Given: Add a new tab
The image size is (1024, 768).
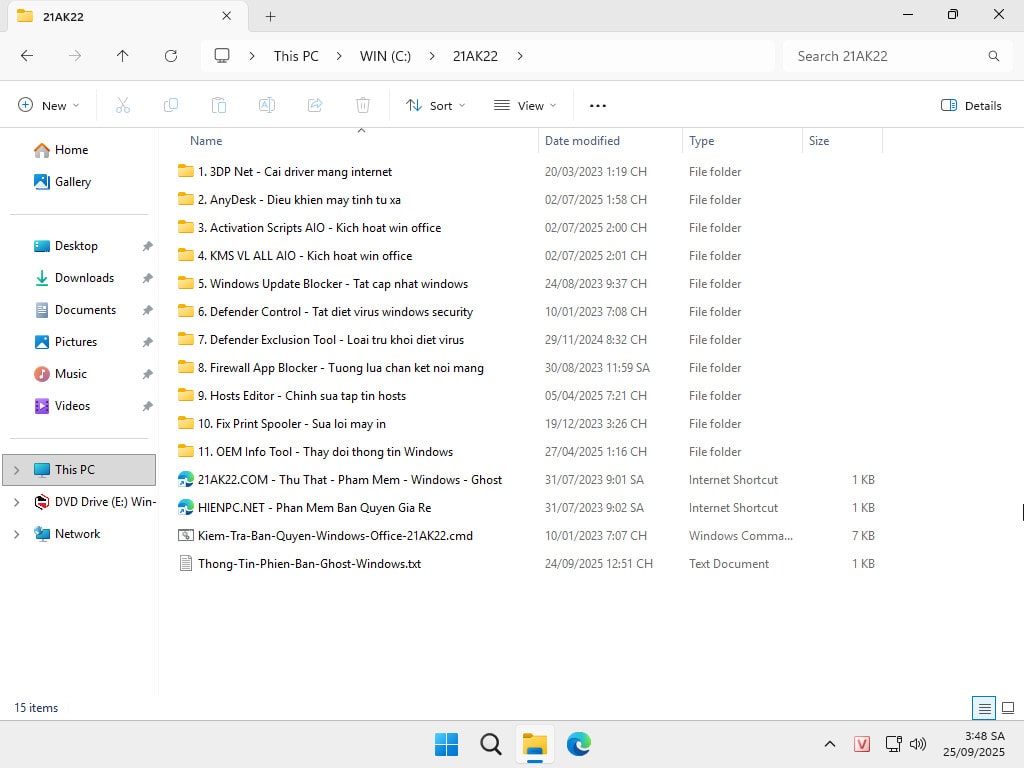Looking at the screenshot, I should tap(270, 16).
